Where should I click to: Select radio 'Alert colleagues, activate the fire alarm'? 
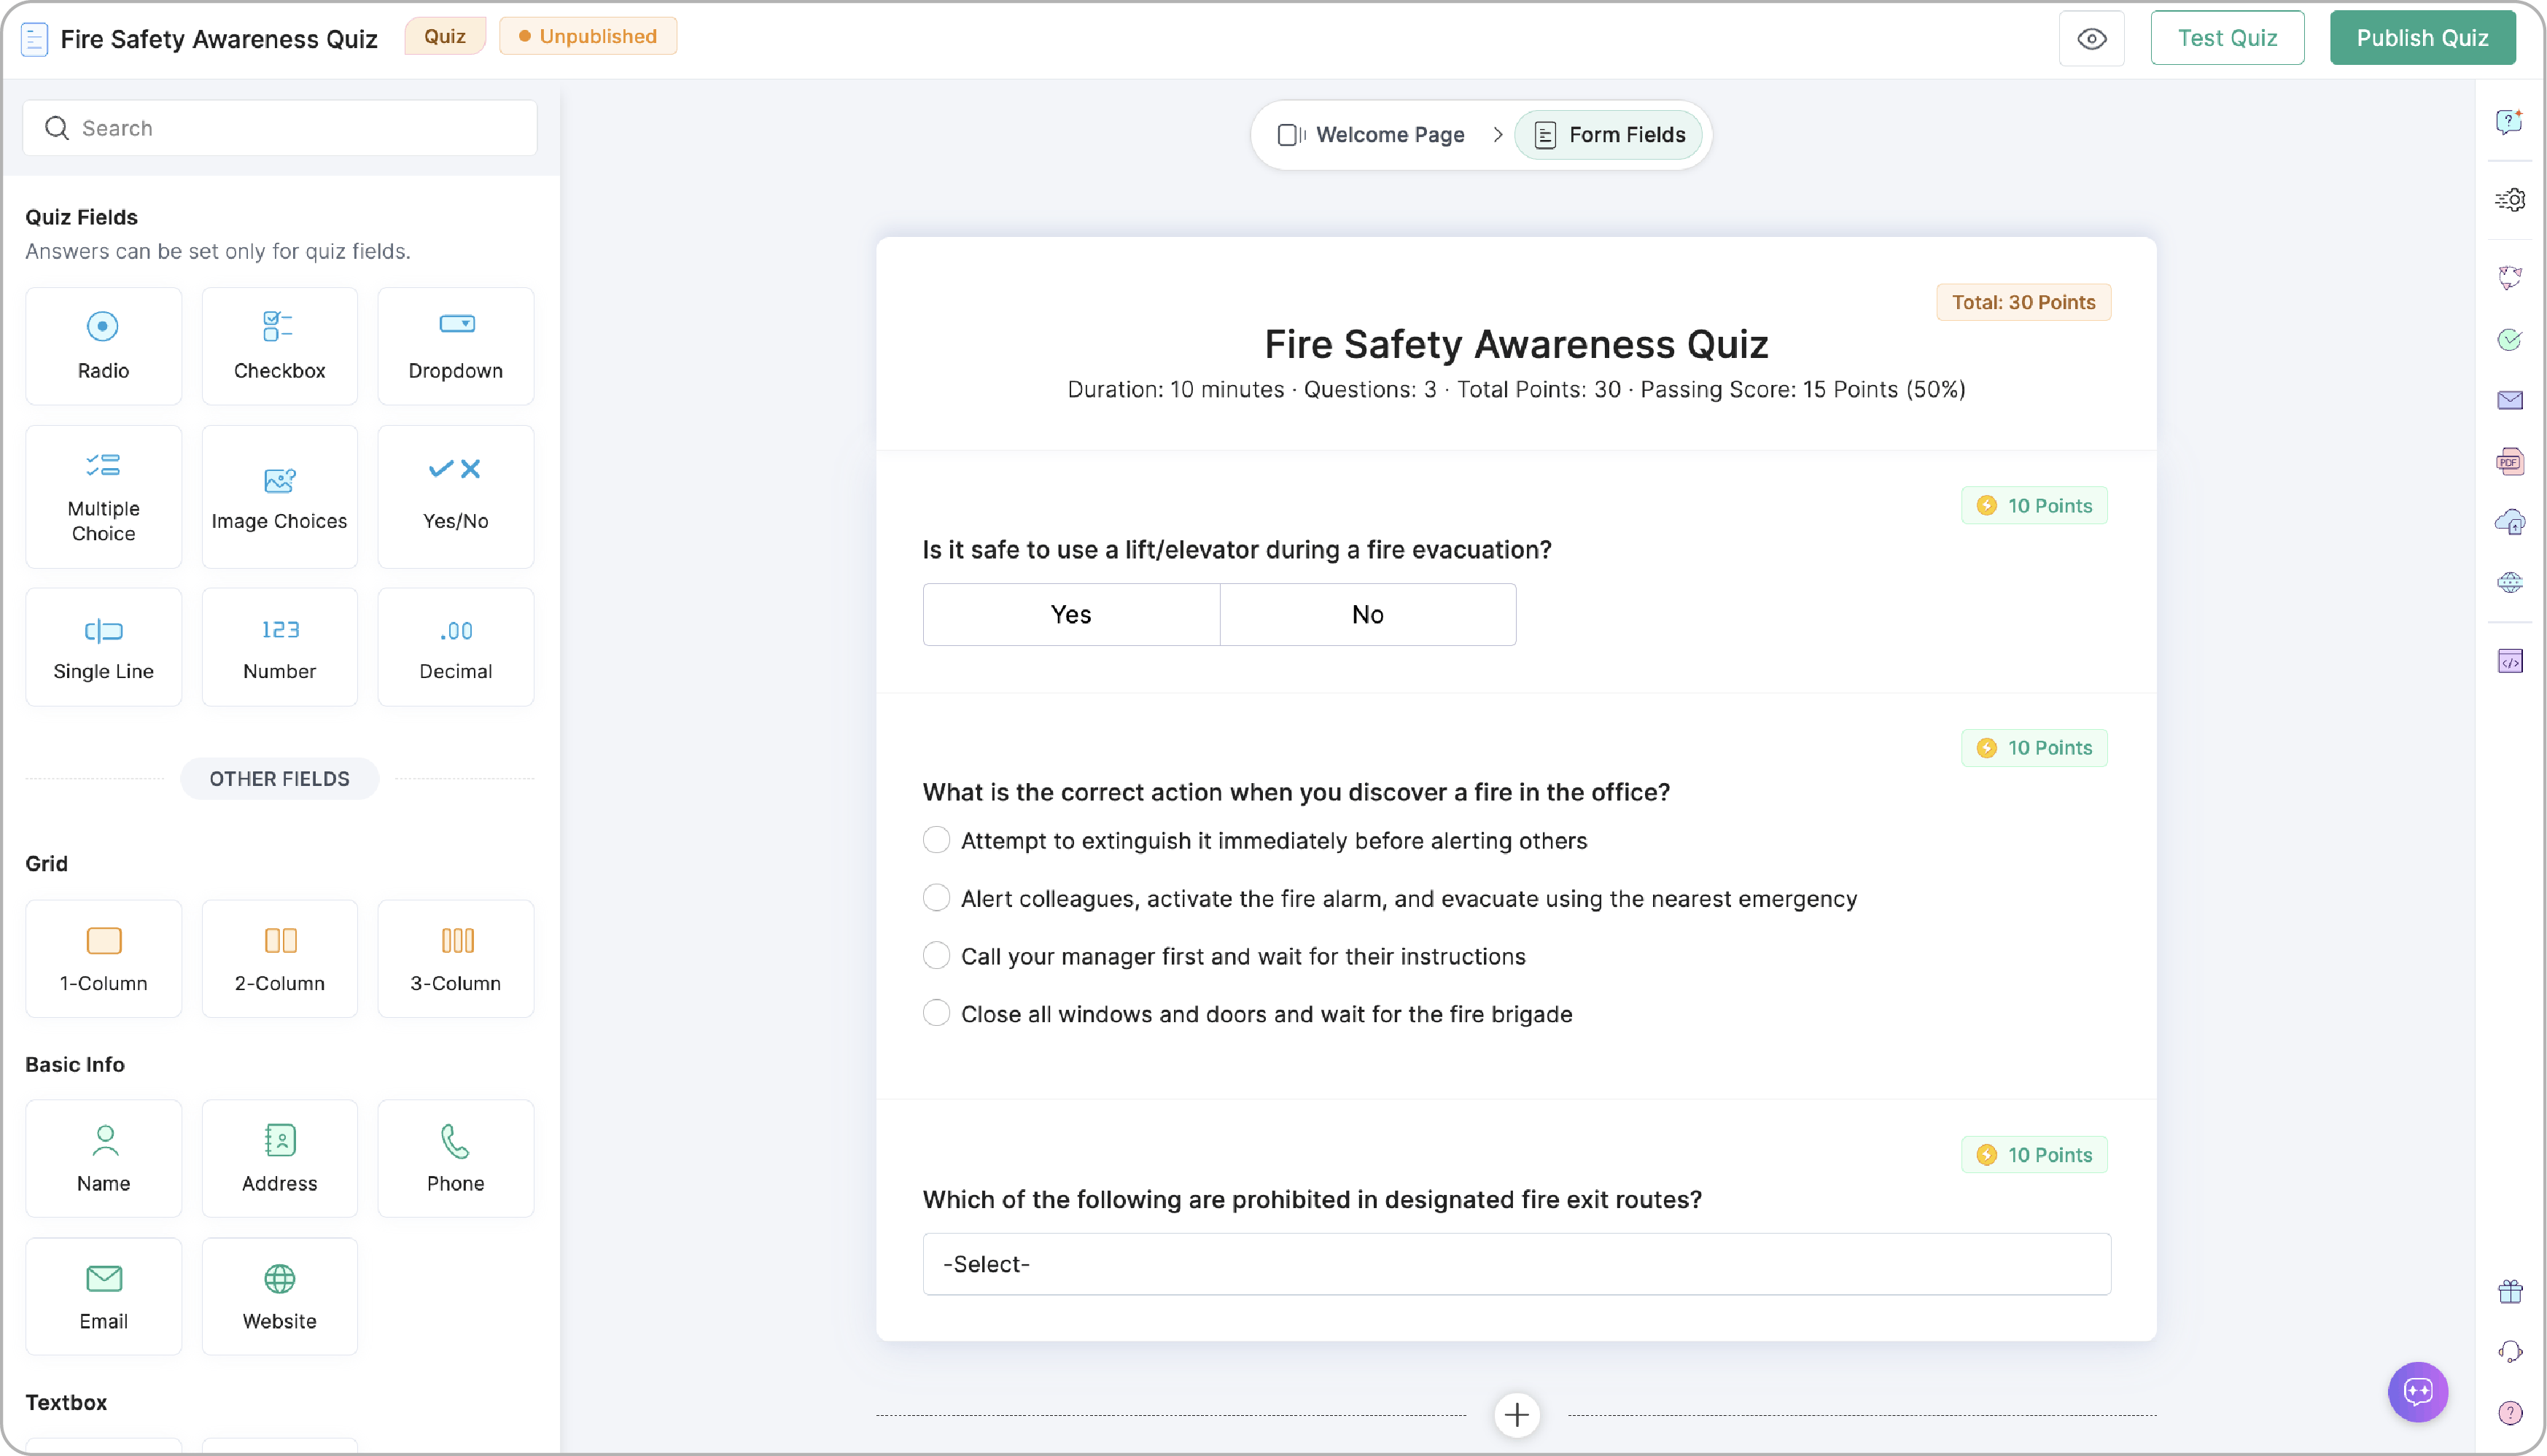936,898
